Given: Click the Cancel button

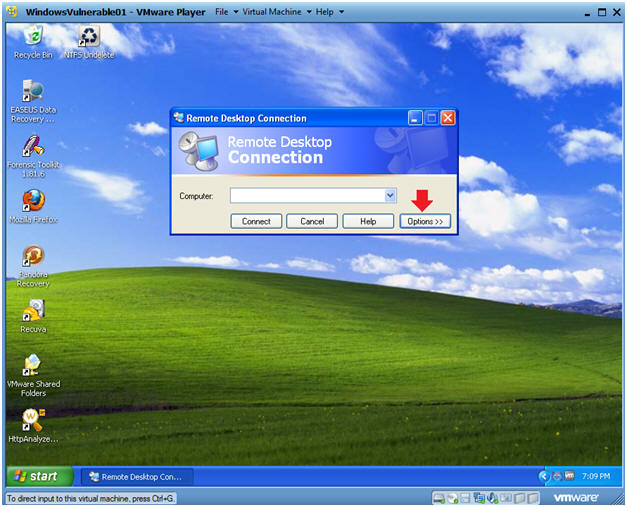Looking at the screenshot, I should coord(312,221).
